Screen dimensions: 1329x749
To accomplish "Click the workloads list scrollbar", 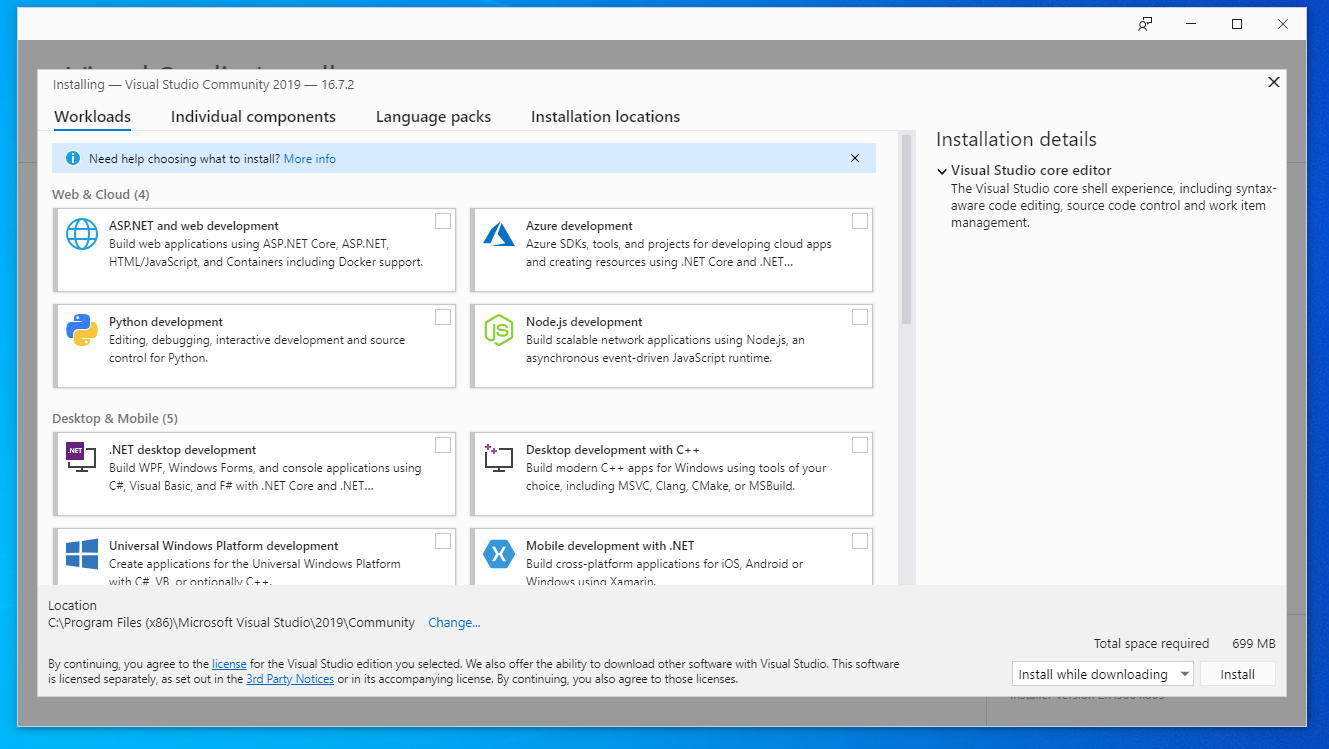I will click(905, 250).
